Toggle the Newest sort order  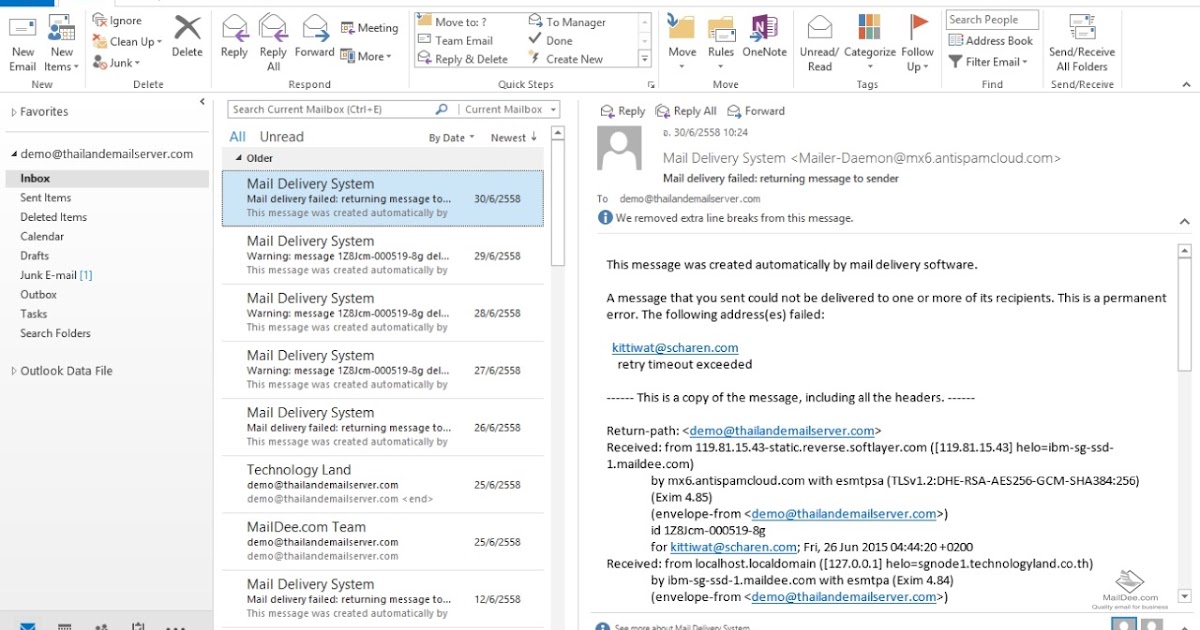(513, 138)
